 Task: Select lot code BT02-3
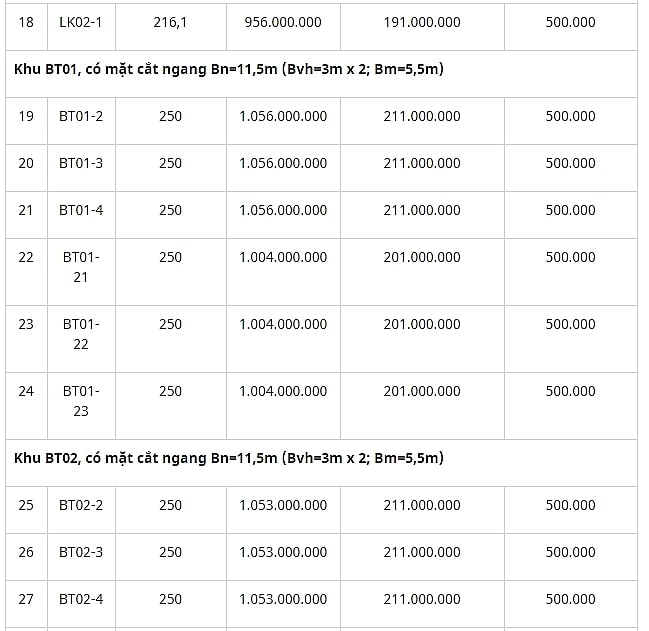click(x=81, y=552)
